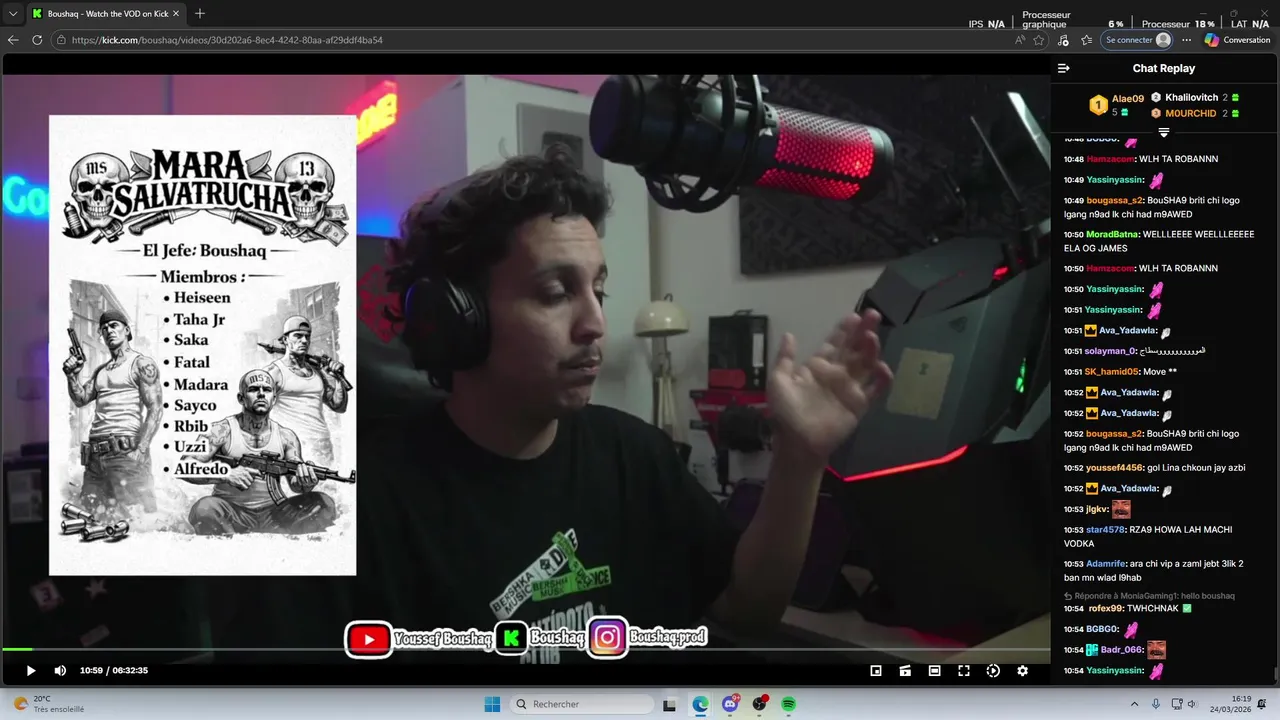The image size is (1280, 720).
Task: Click username Badr_066 in chat
Action: coord(1121,650)
